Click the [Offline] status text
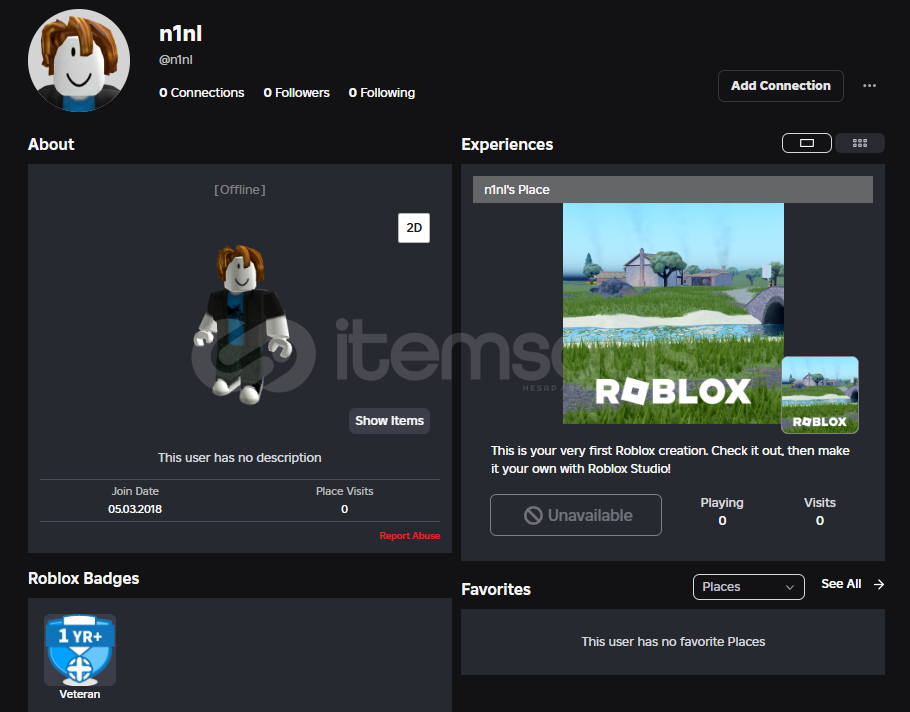 240,190
